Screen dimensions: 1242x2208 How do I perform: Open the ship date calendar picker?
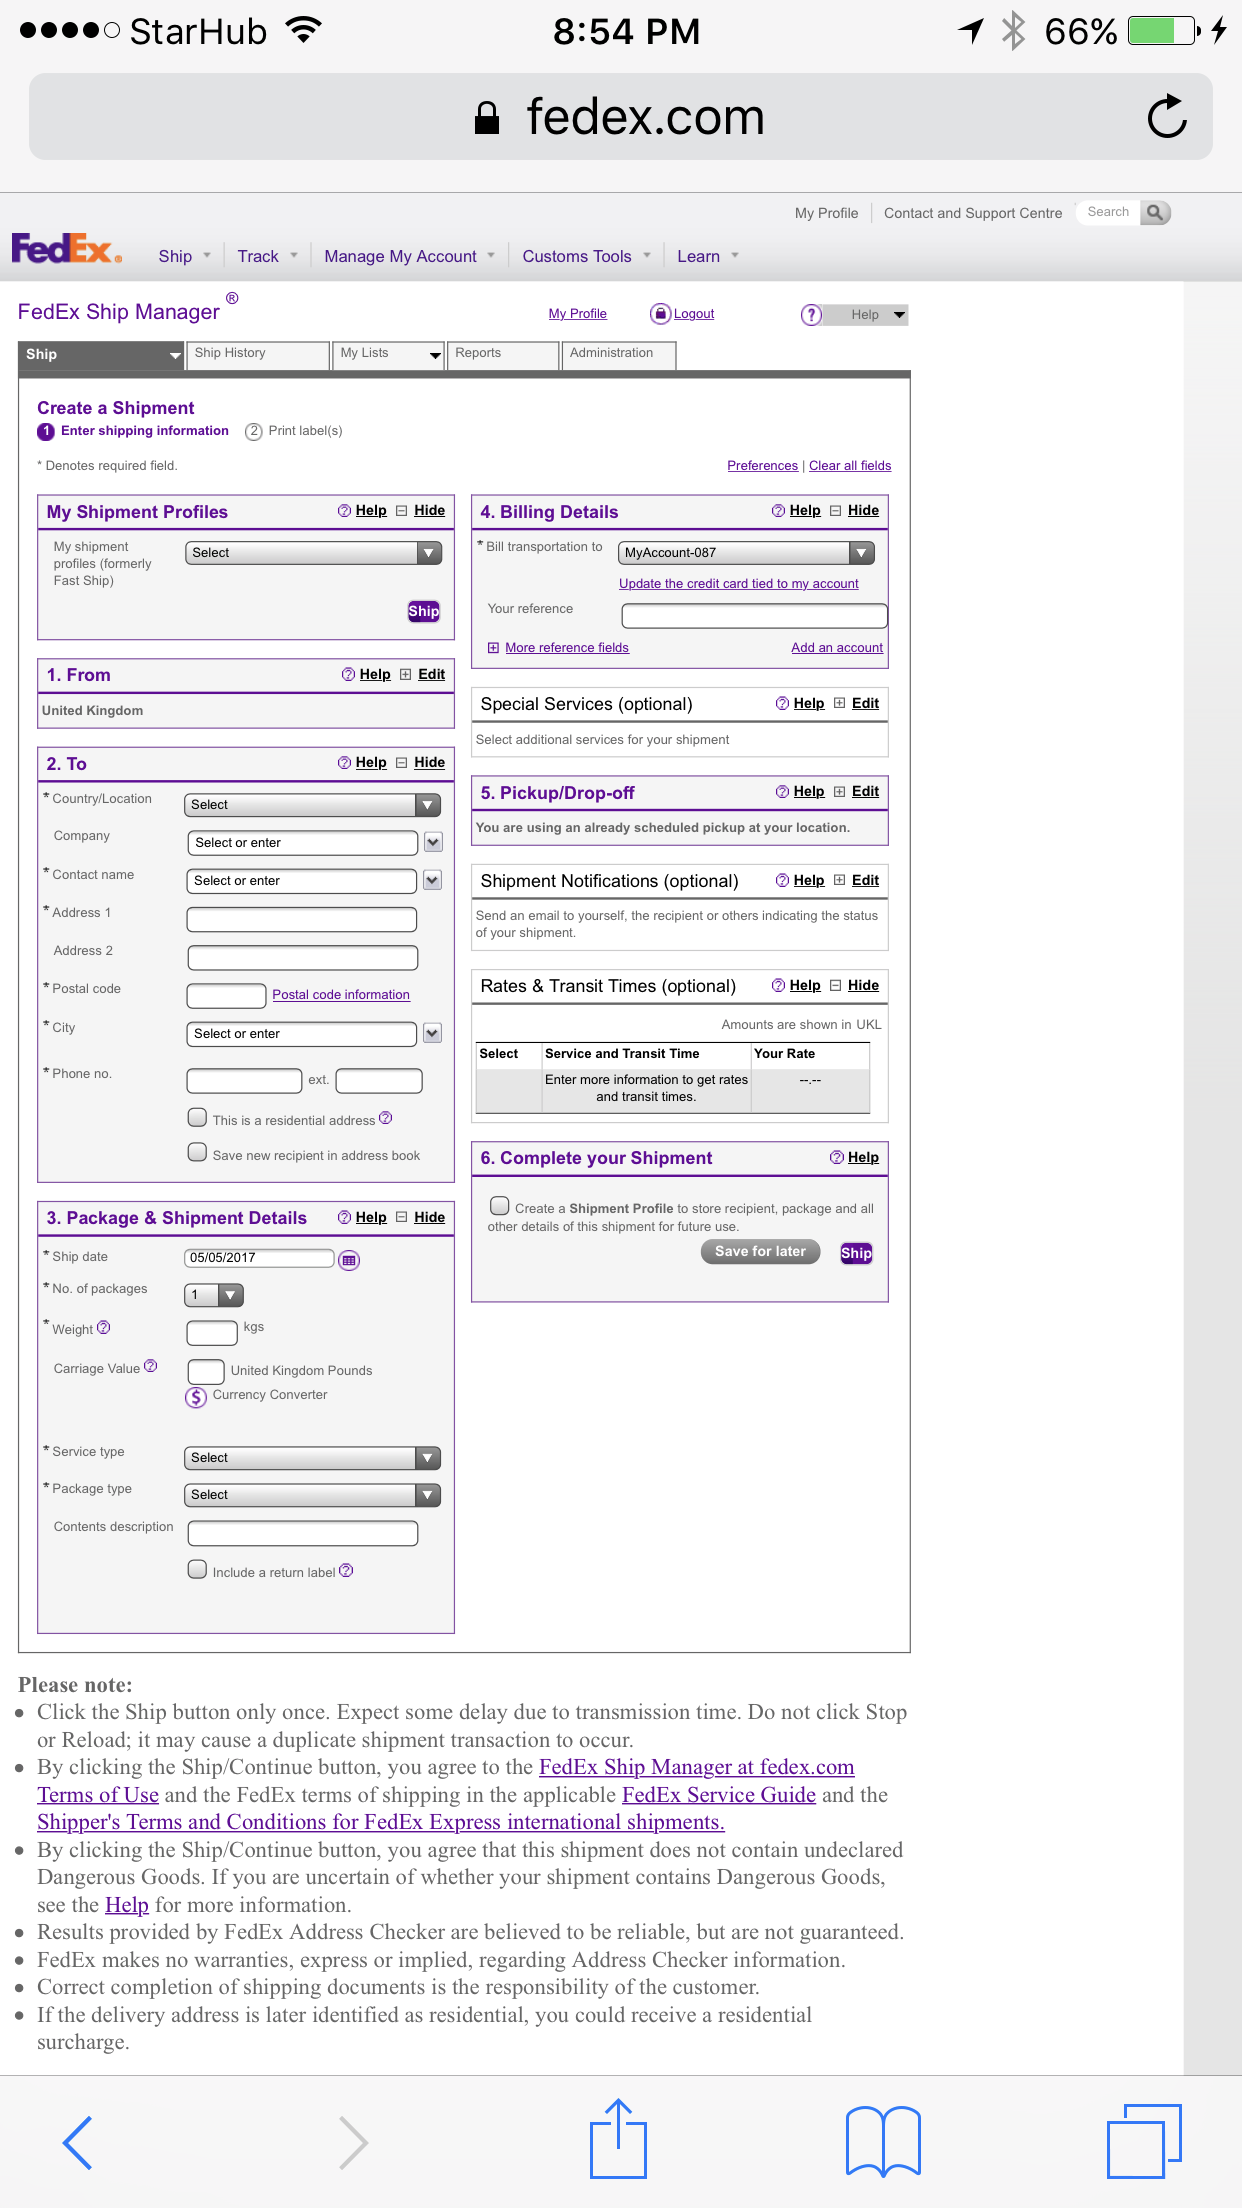click(349, 1260)
